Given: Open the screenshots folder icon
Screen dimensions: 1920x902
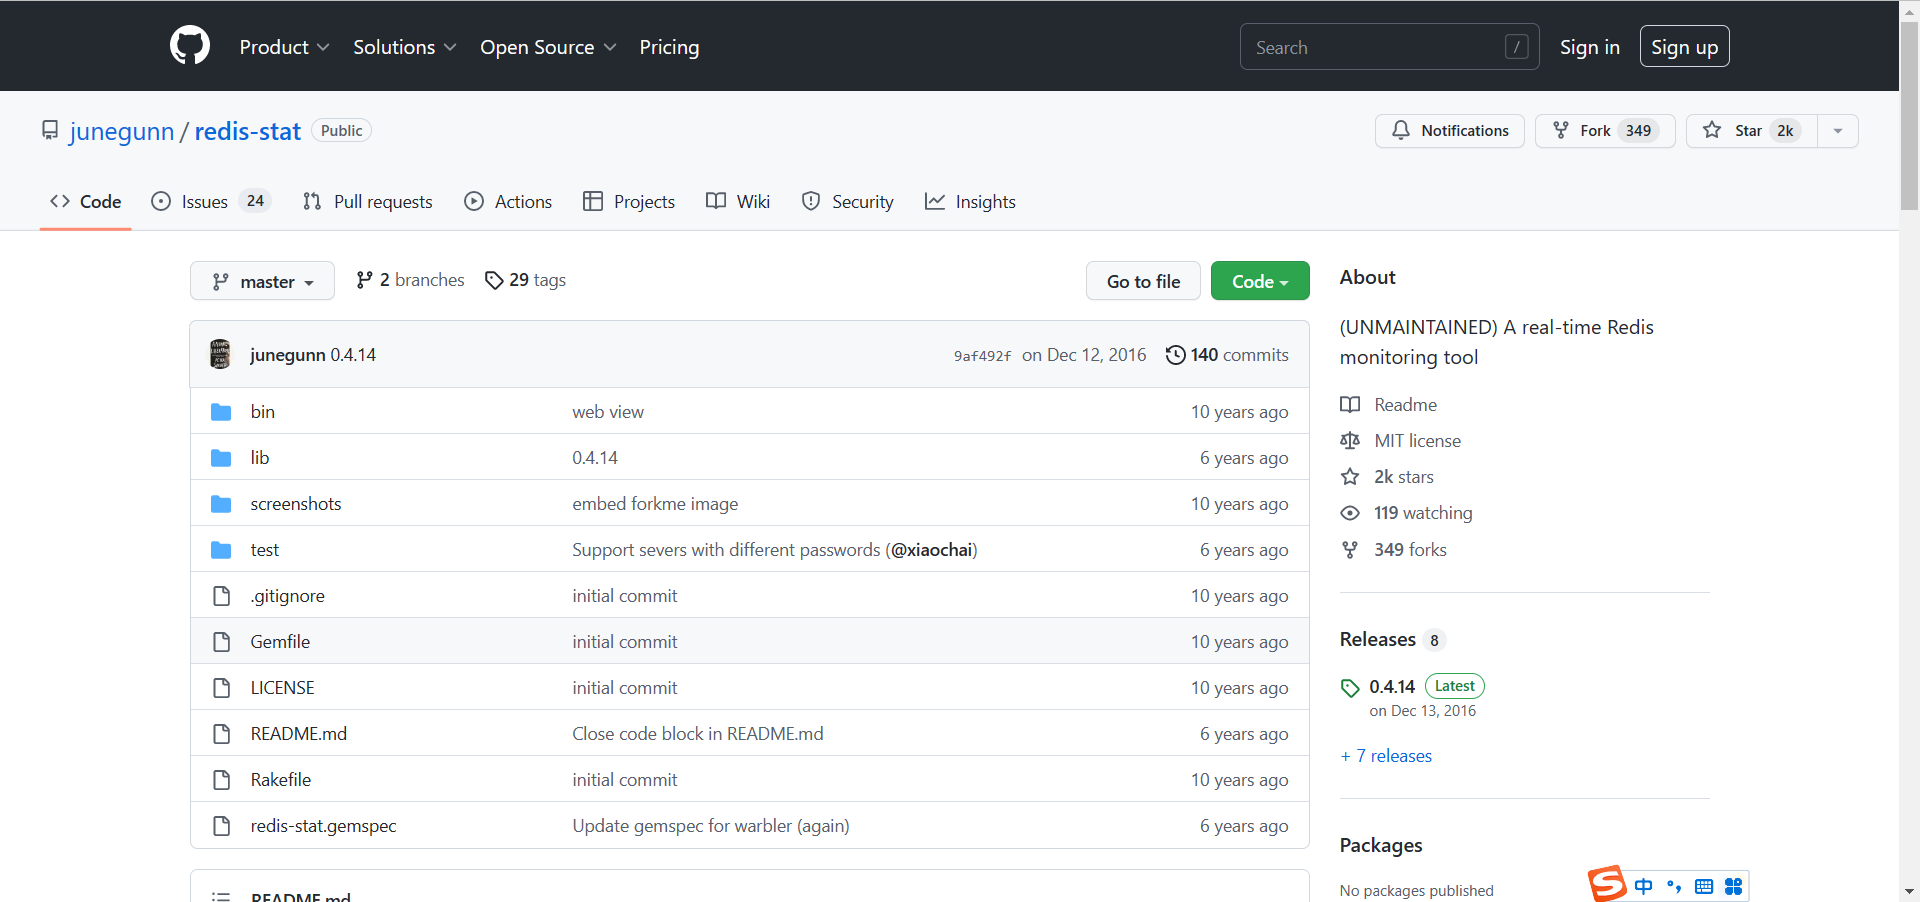Looking at the screenshot, I should point(221,504).
